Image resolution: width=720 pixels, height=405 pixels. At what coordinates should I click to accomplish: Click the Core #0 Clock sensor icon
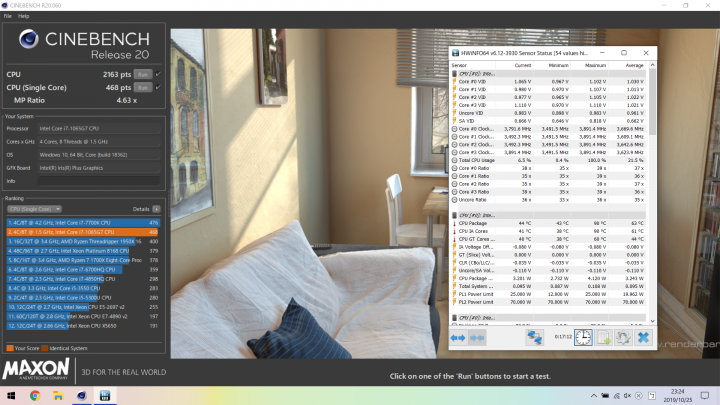[454, 129]
